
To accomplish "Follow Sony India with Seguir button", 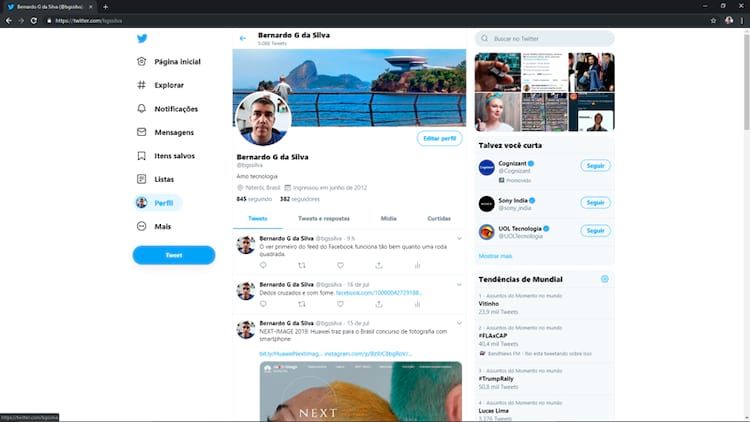I will tap(596, 202).
